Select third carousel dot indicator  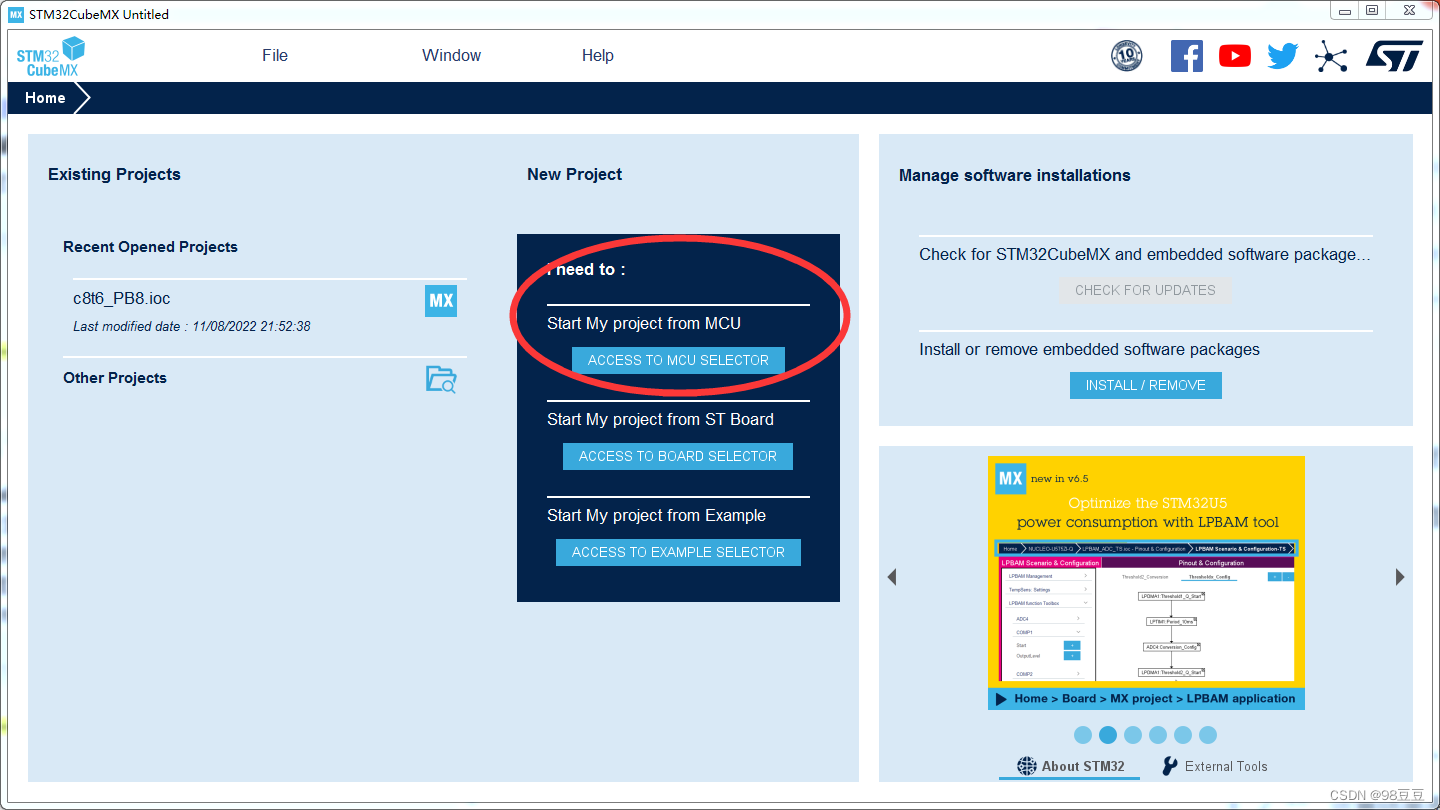(1133, 735)
